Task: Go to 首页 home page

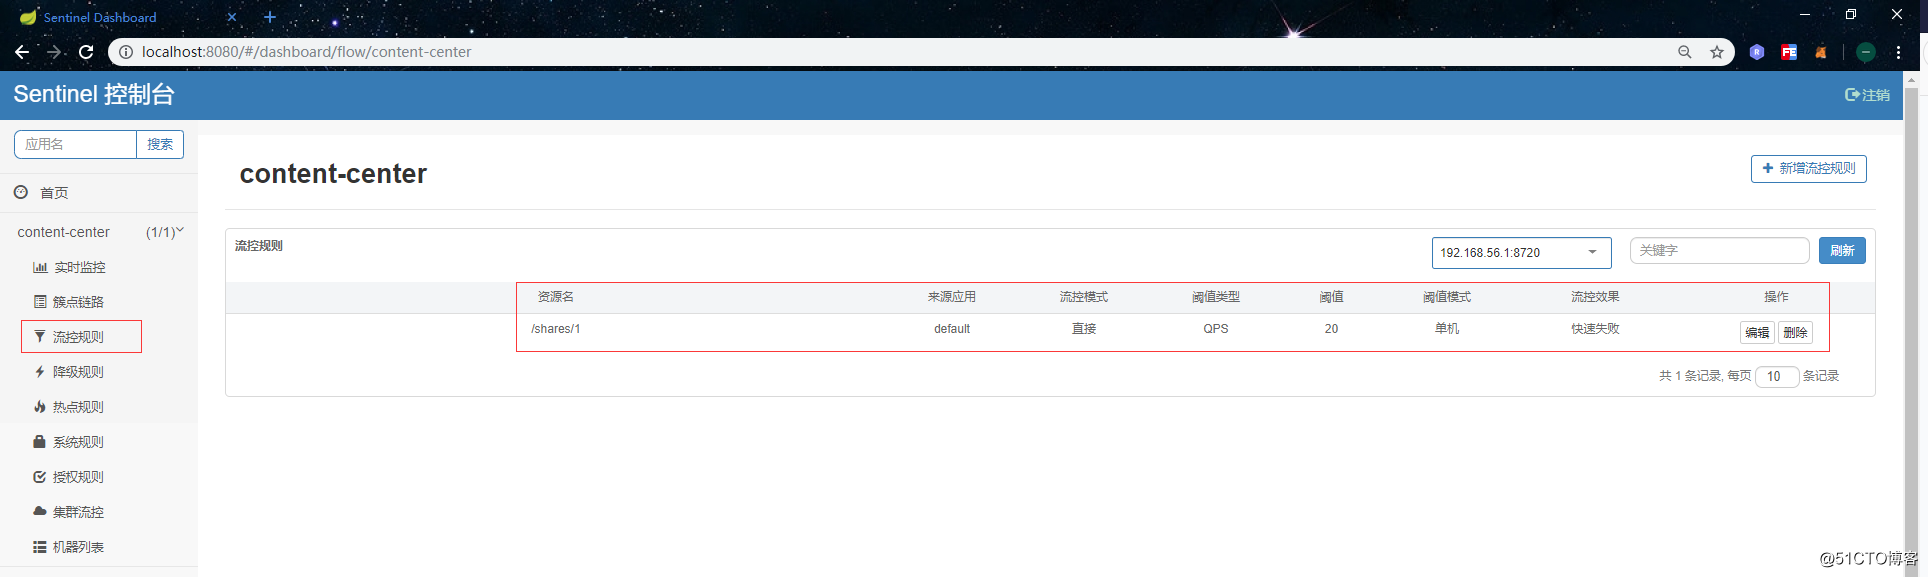Action: click(54, 193)
